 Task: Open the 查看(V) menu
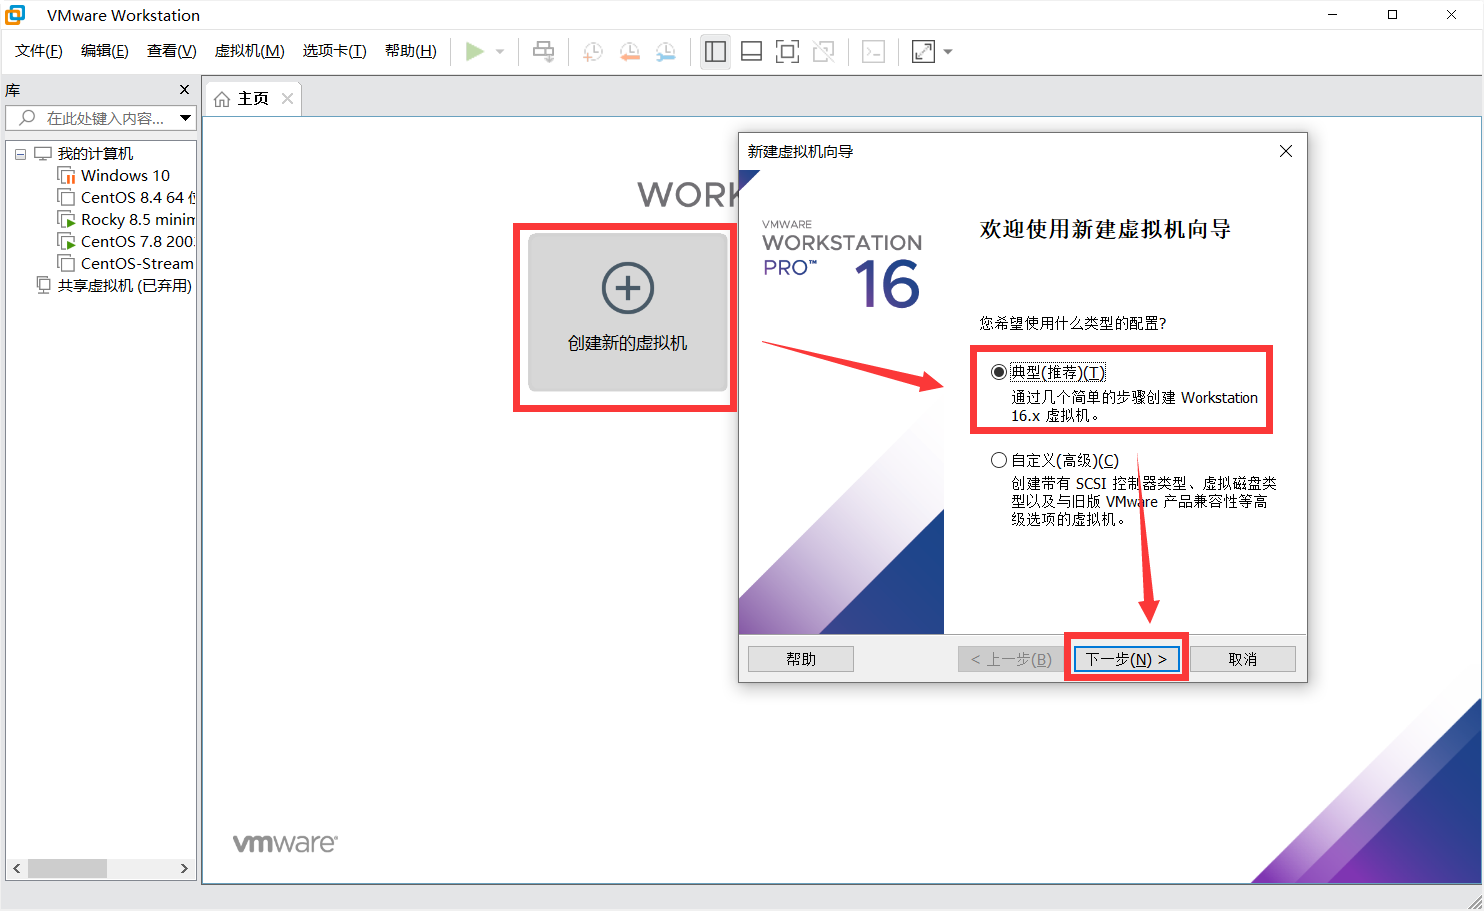click(171, 51)
